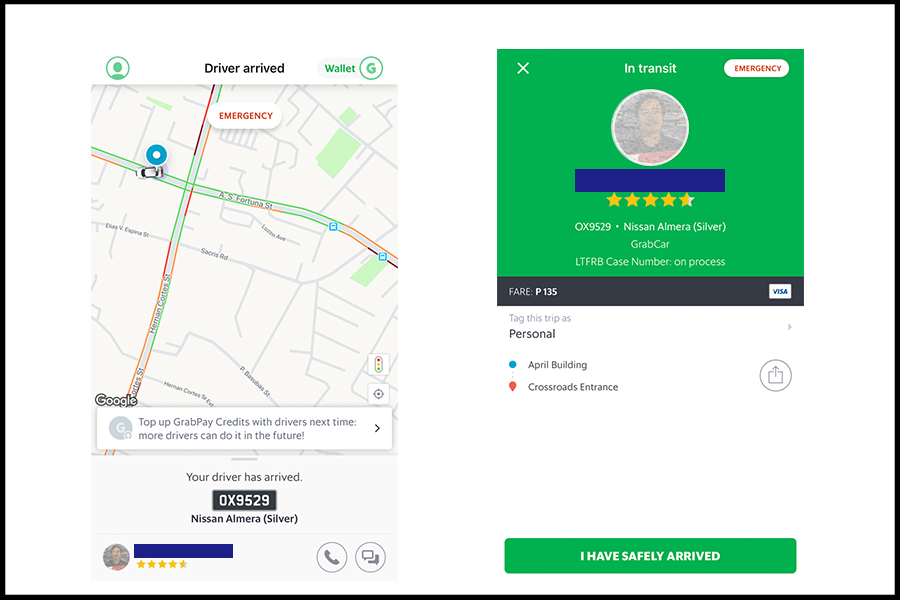Click the grey G icon in the banner
This screenshot has height=600, width=900.
coord(121,428)
